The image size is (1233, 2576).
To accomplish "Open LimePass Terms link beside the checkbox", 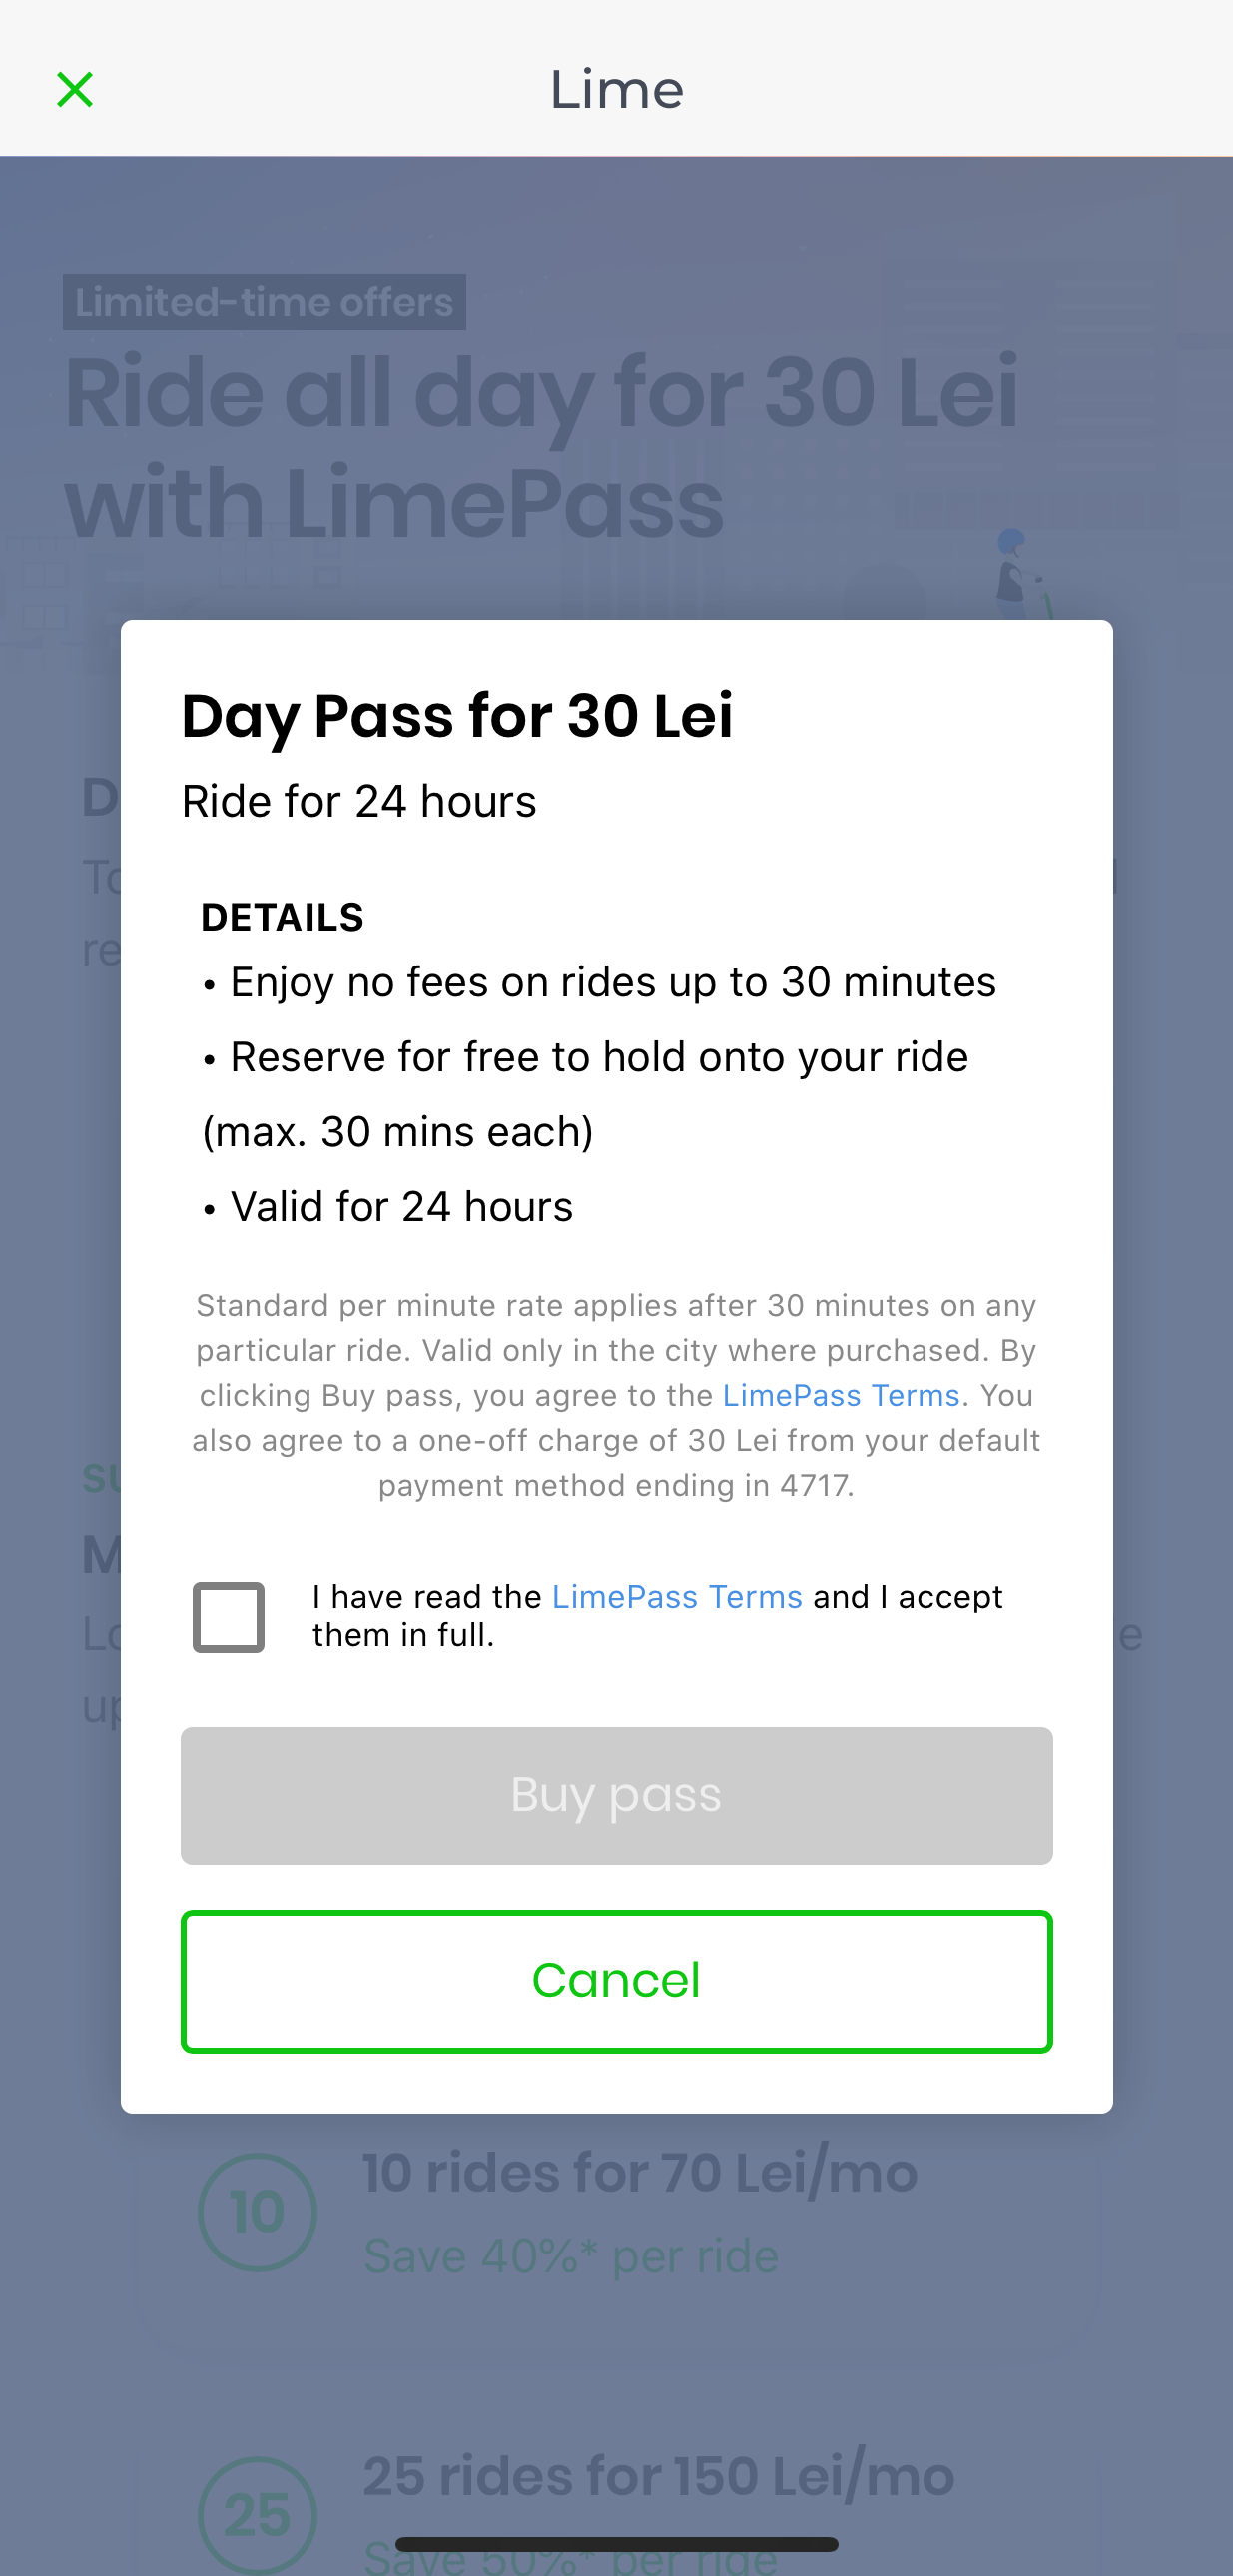I will pyautogui.click(x=677, y=1596).
